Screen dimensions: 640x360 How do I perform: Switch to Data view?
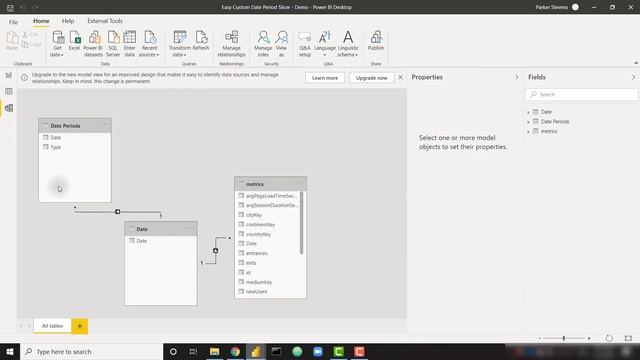[x=9, y=91]
